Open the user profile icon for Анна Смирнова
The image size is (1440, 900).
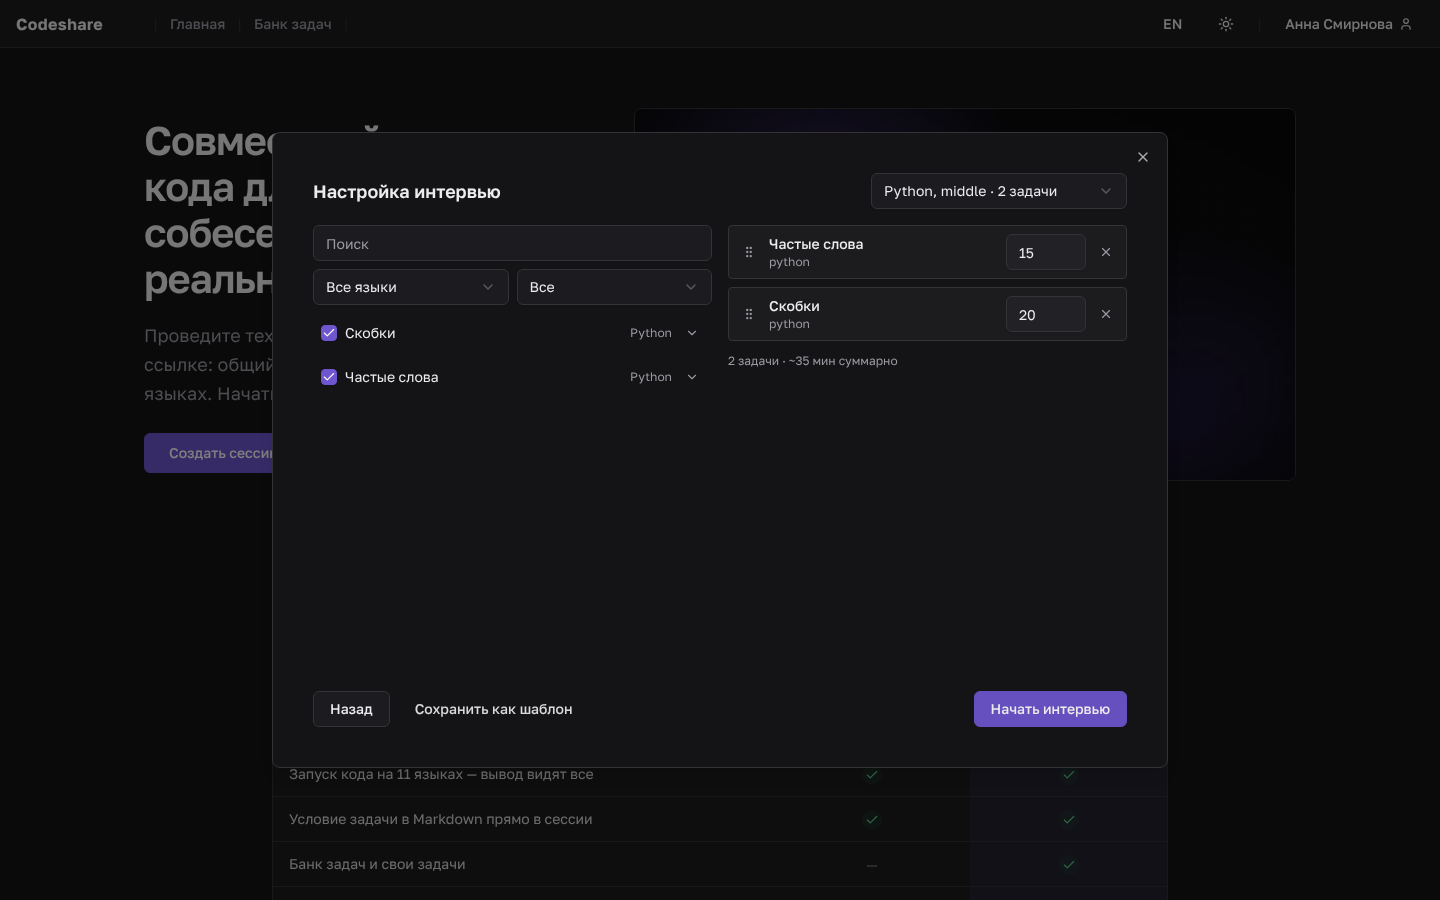[x=1406, y=24]
